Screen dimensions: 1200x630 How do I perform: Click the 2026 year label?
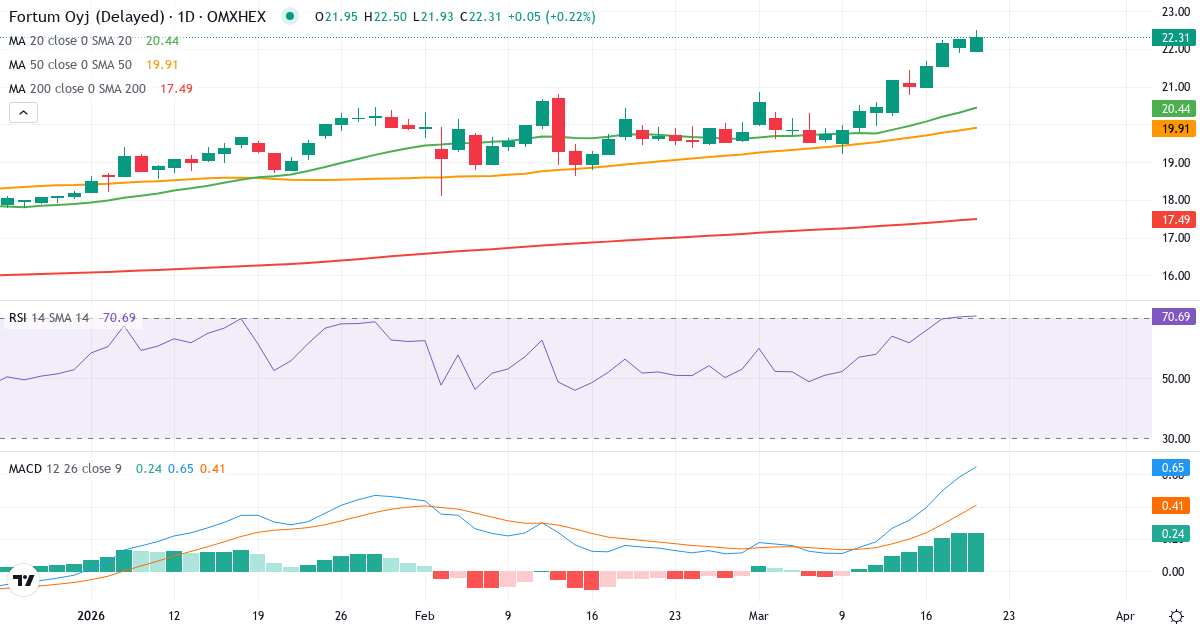pyautogui.click(x=91, y=617)
